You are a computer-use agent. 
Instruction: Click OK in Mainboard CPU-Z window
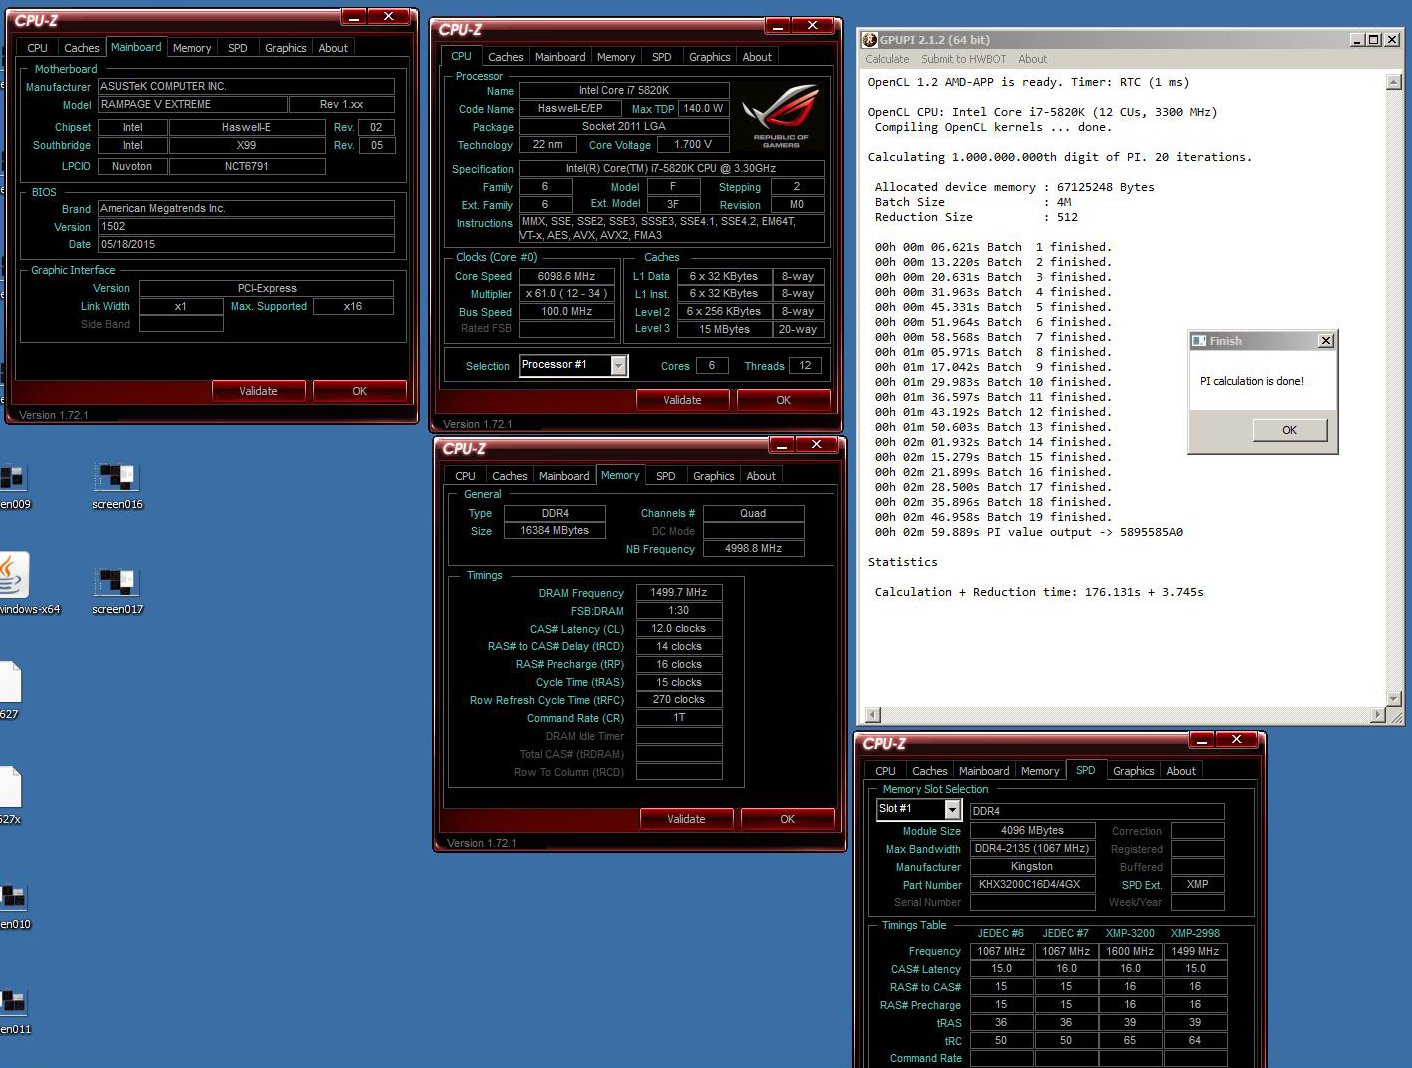tap(359, 391)
